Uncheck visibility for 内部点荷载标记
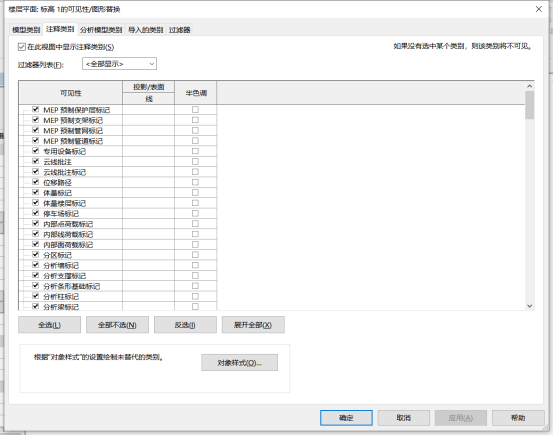 click(x=35, y=223)
